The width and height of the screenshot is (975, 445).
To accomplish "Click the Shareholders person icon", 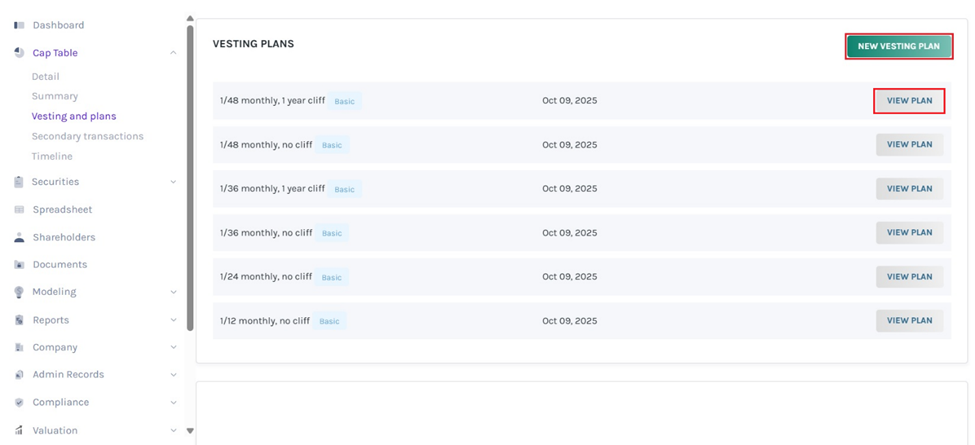I will tap(19, 238).
